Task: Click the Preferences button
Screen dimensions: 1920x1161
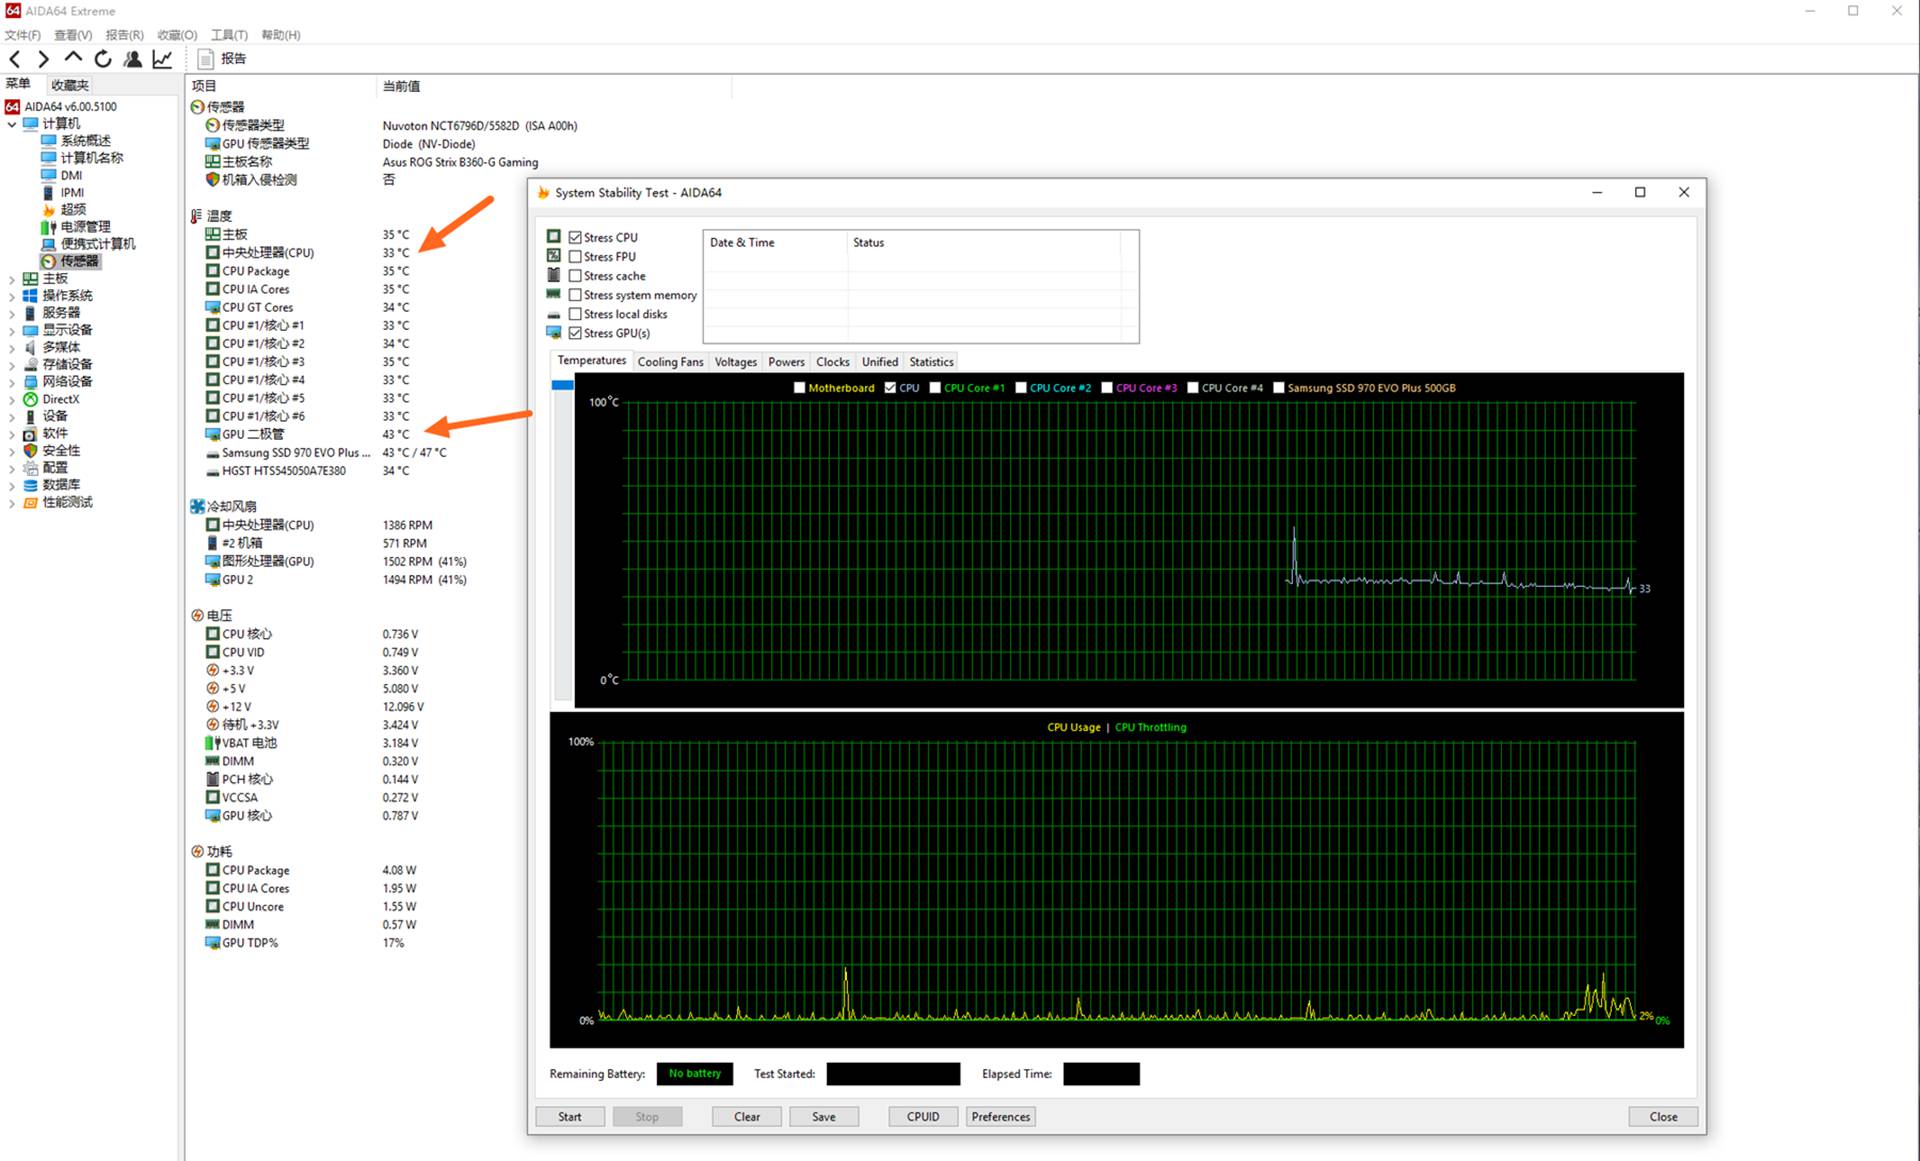Action: (x=1000, y=1117)
